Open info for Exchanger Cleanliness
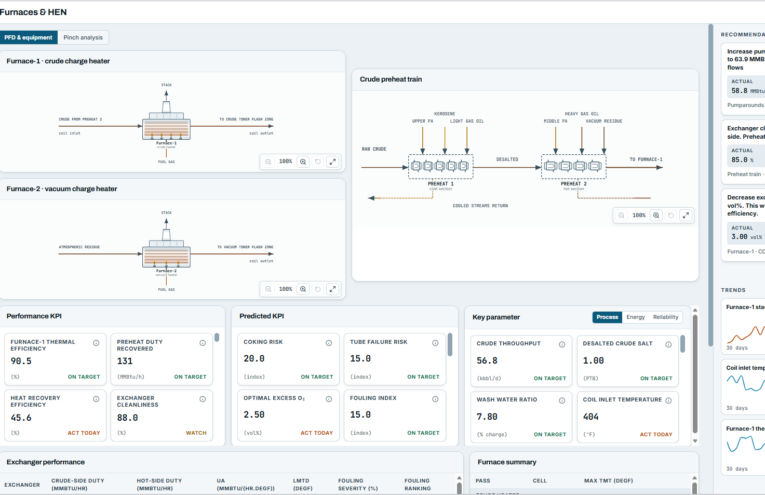Screen dimensions: 765x495 coord(202,399)
